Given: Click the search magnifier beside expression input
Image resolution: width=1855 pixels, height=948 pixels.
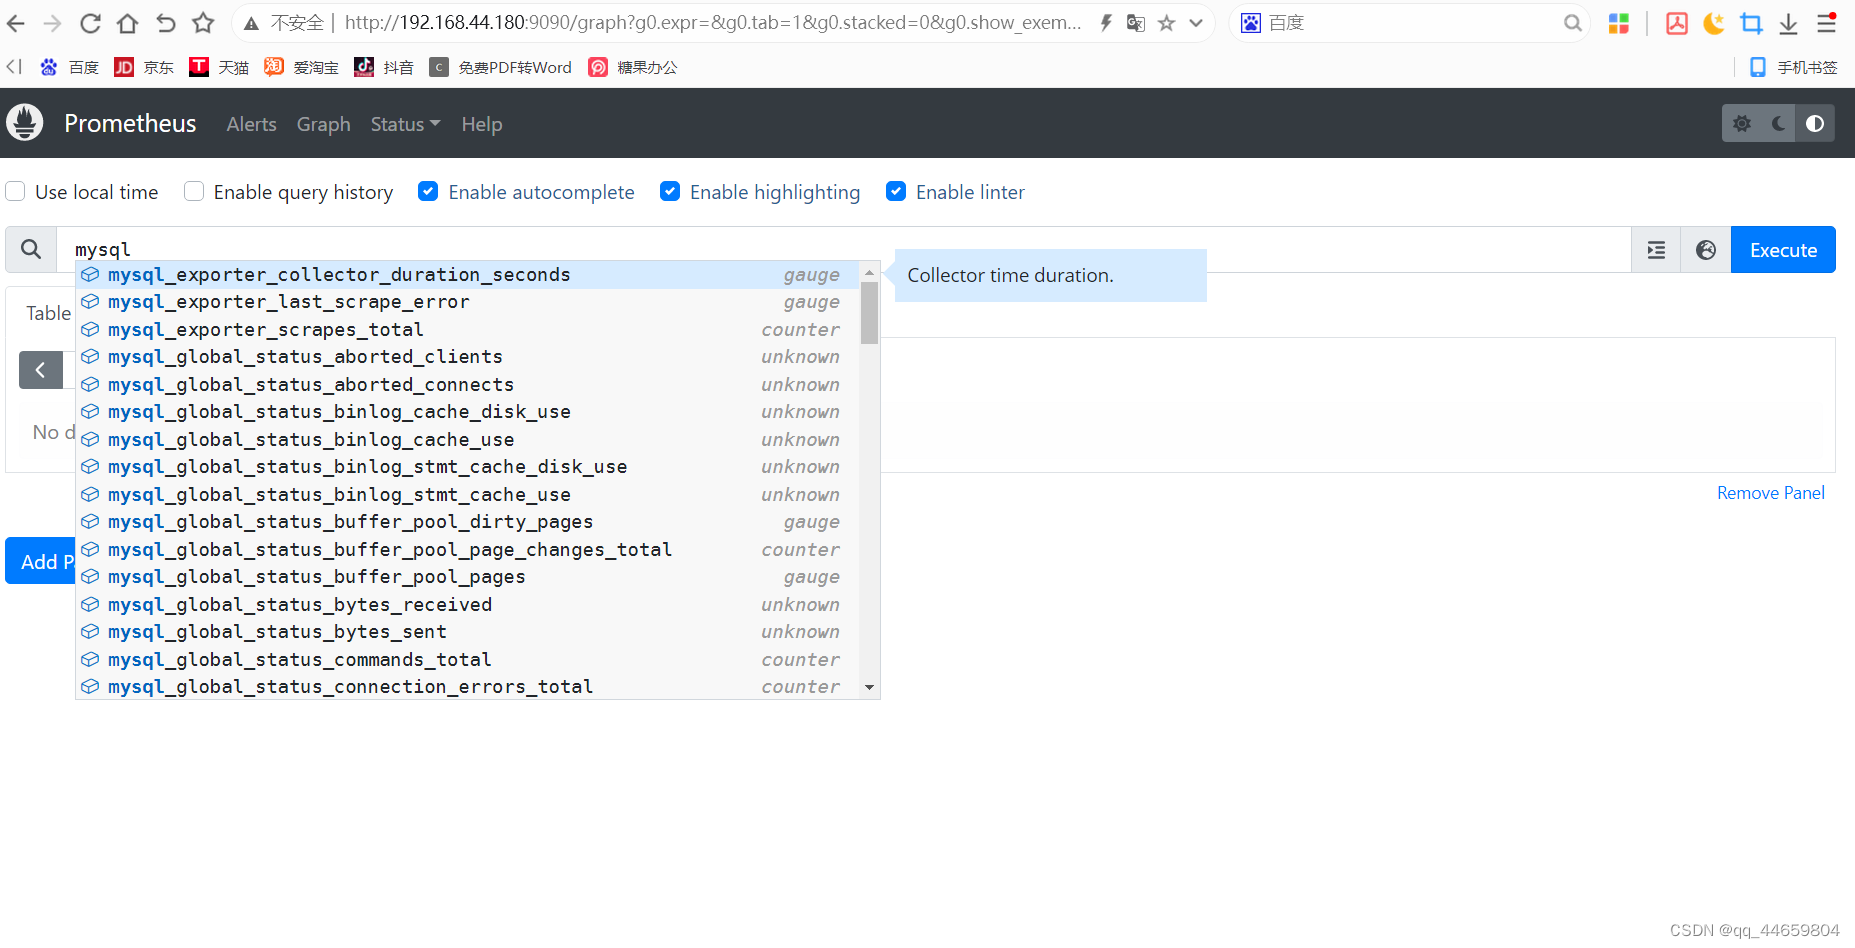Looking at the screenshot, I should point(31,249).
